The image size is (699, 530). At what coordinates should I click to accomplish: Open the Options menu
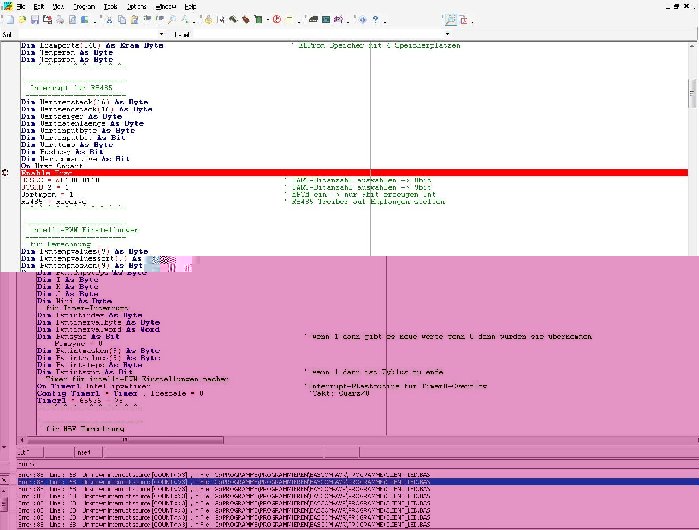coord(136,7)
